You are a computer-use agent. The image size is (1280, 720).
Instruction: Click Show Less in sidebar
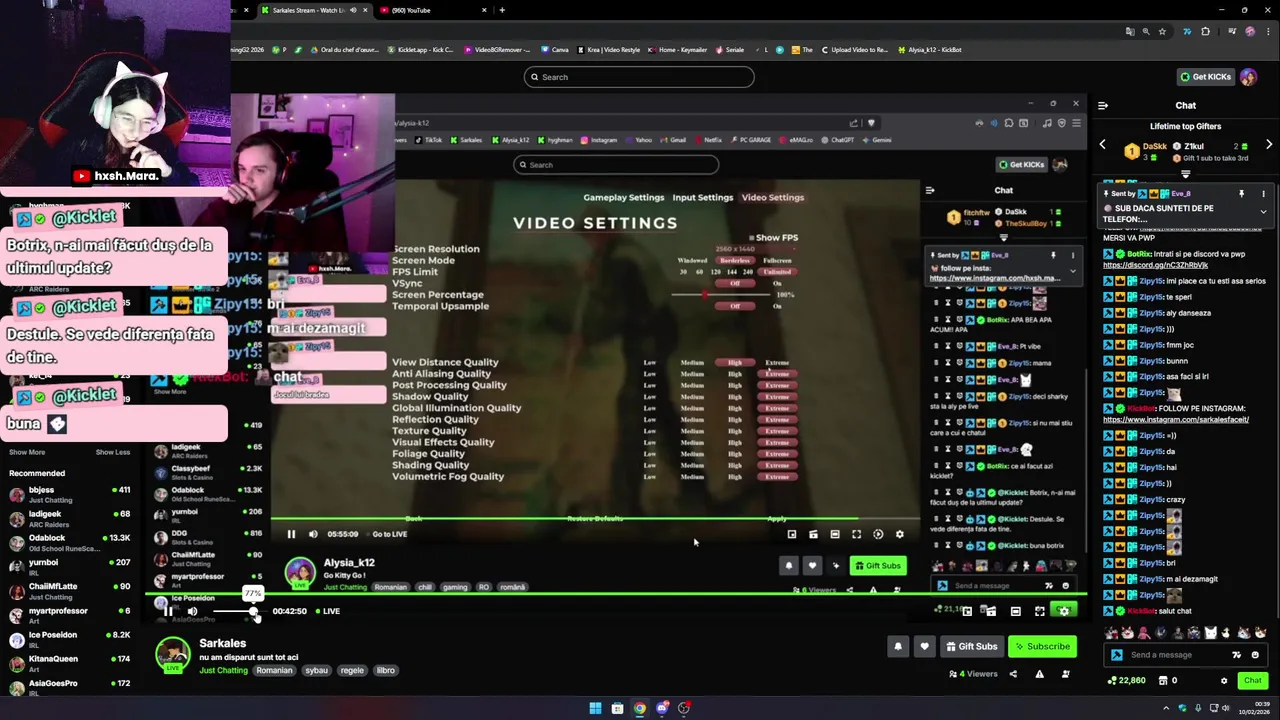tap(113, 452)
